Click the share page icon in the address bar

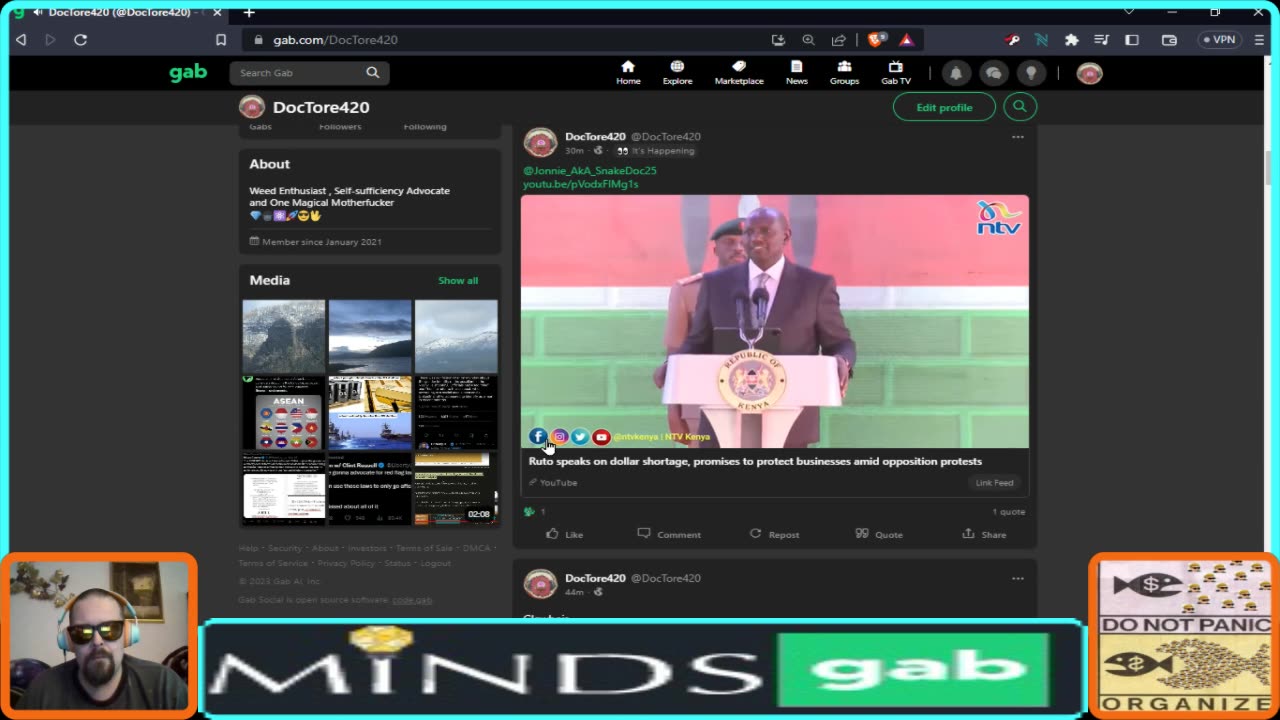839,40
